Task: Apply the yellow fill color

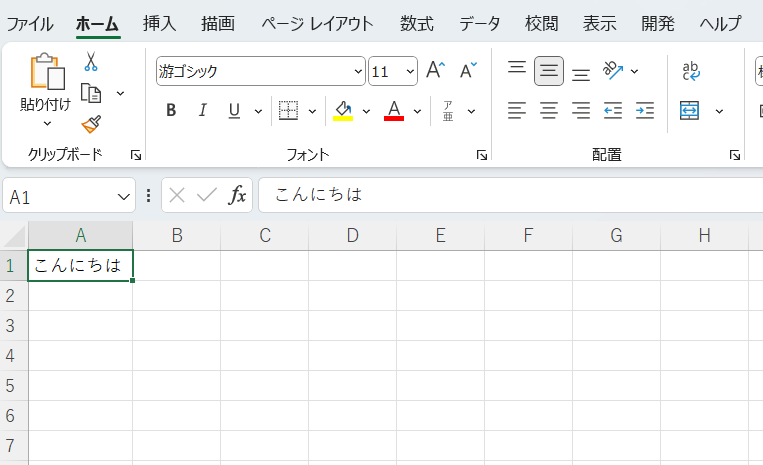Action: (x=343, y=110)
